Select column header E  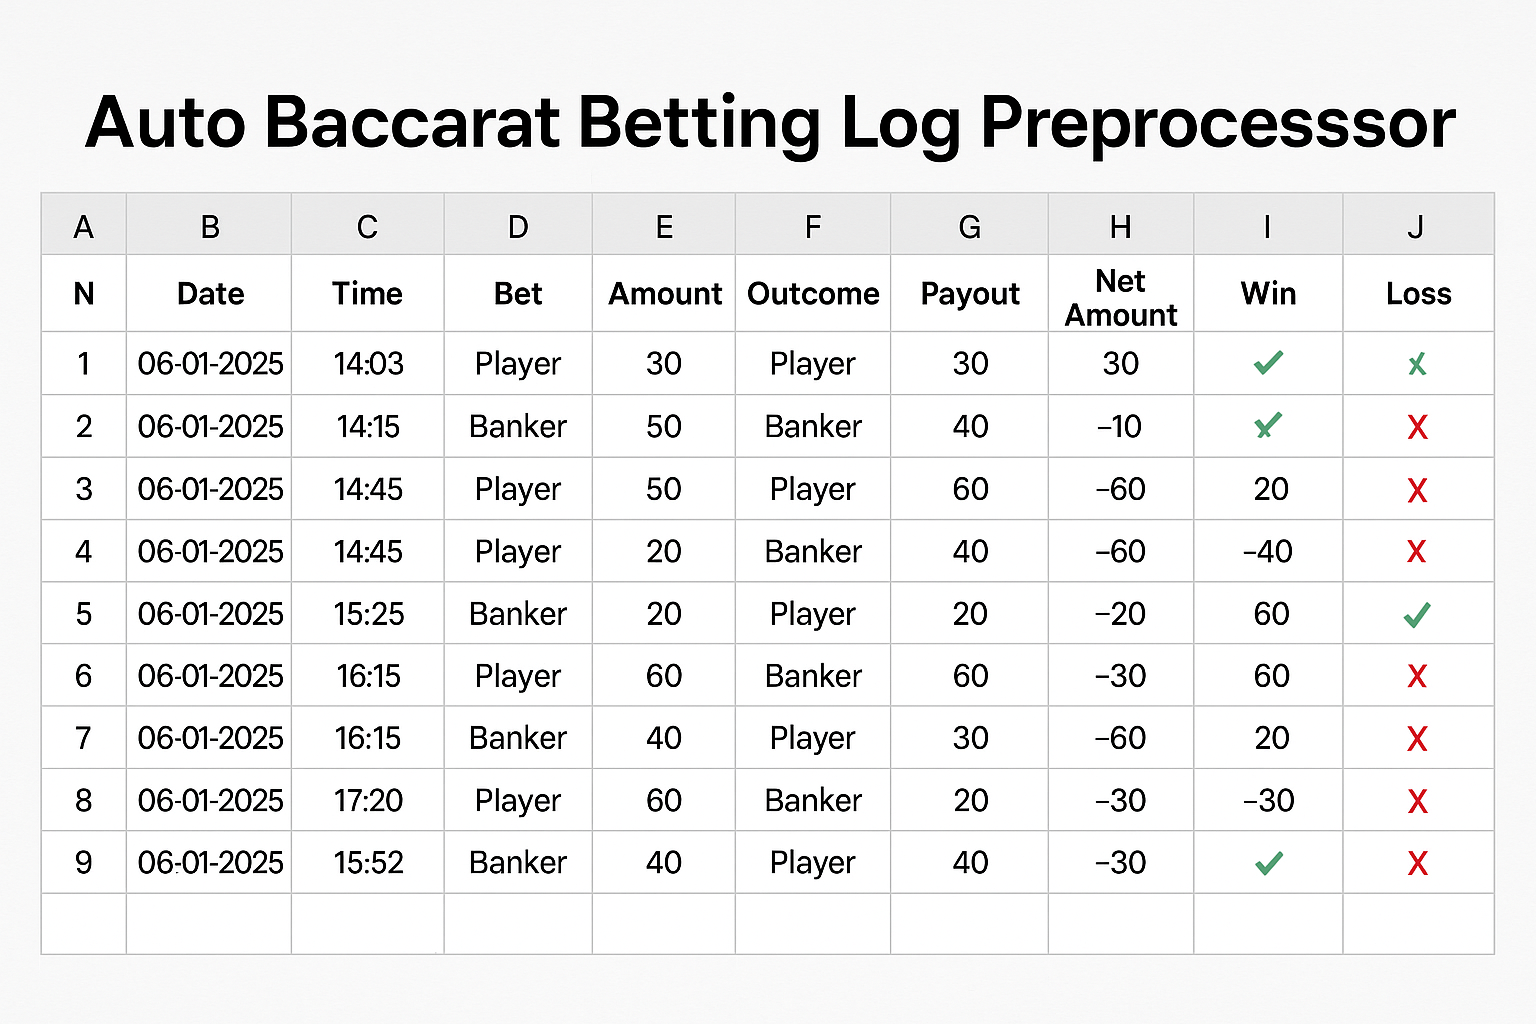[x=664, y=225]
